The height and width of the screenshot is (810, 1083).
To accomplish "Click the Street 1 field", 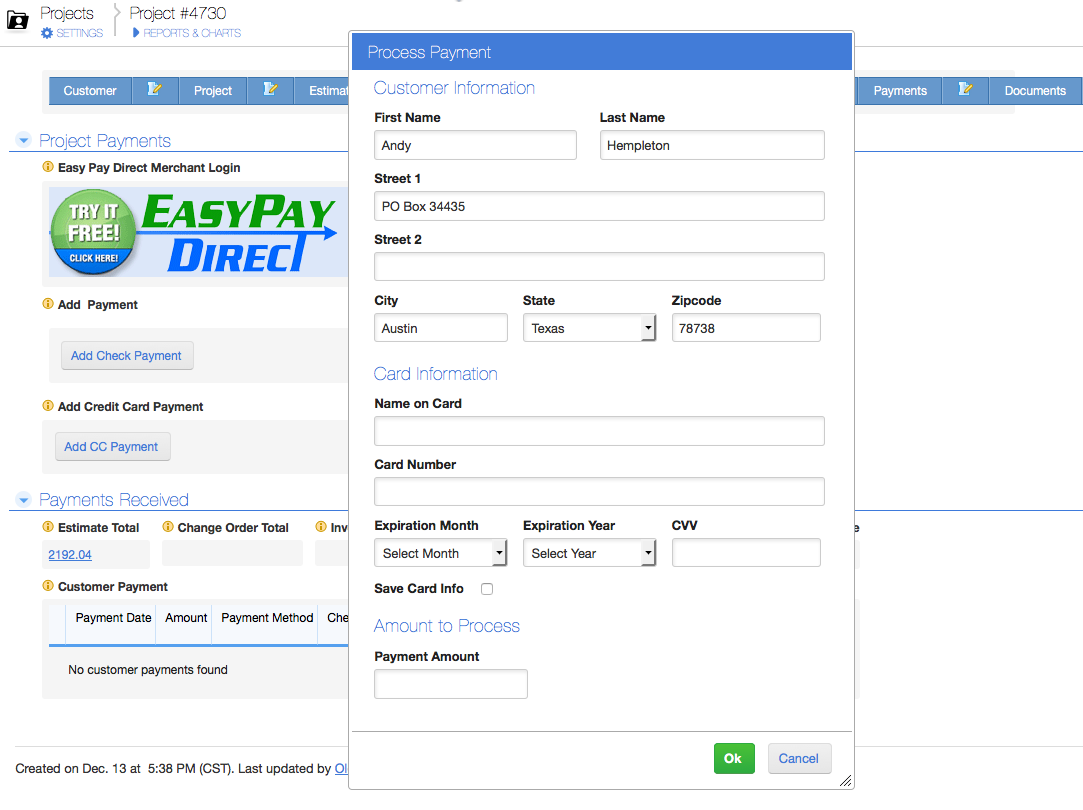I will pyautogui.click(x=599, y=206).
